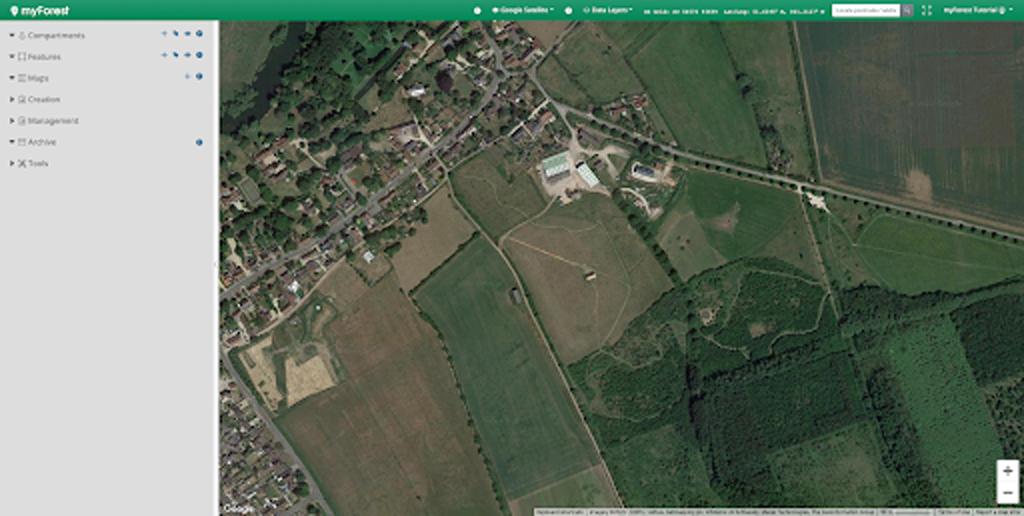Viewport: 1024px width, 516px height.
Task: Zoom out on the map
Action: click(1007, 492)
